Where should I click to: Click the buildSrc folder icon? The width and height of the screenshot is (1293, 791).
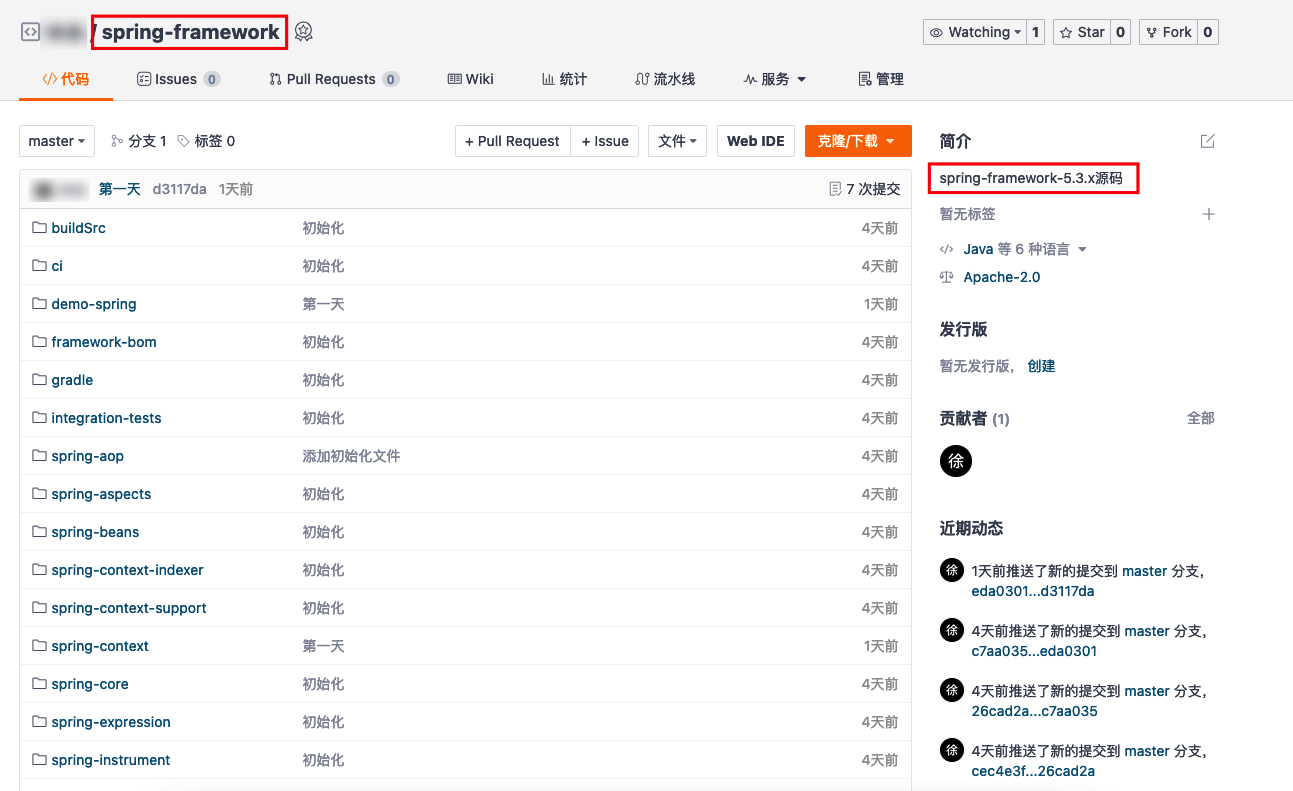click(40, 228)
